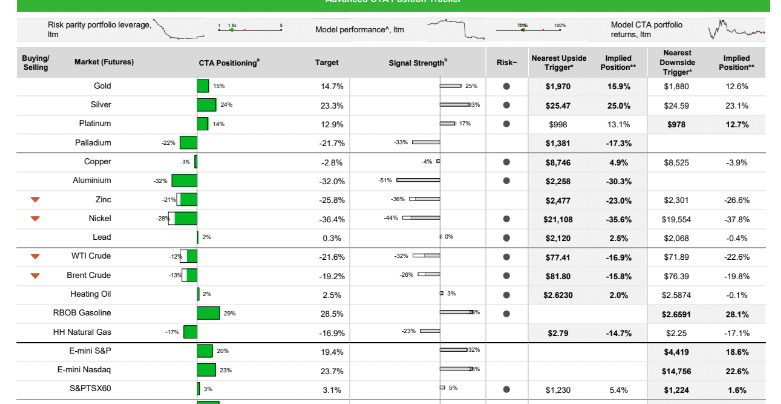Click the risk dot in the Silver row
Image resolution: width=781 pixels, height=404 pixels.
point(507,105)
